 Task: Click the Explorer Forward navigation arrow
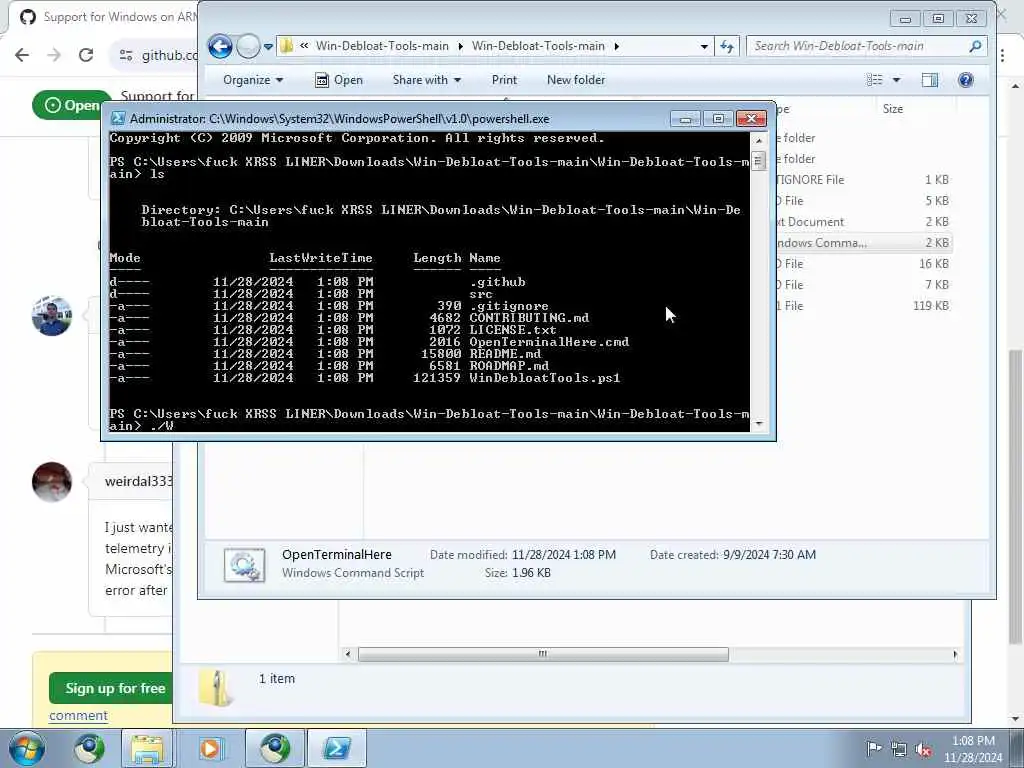pos(248,46)
